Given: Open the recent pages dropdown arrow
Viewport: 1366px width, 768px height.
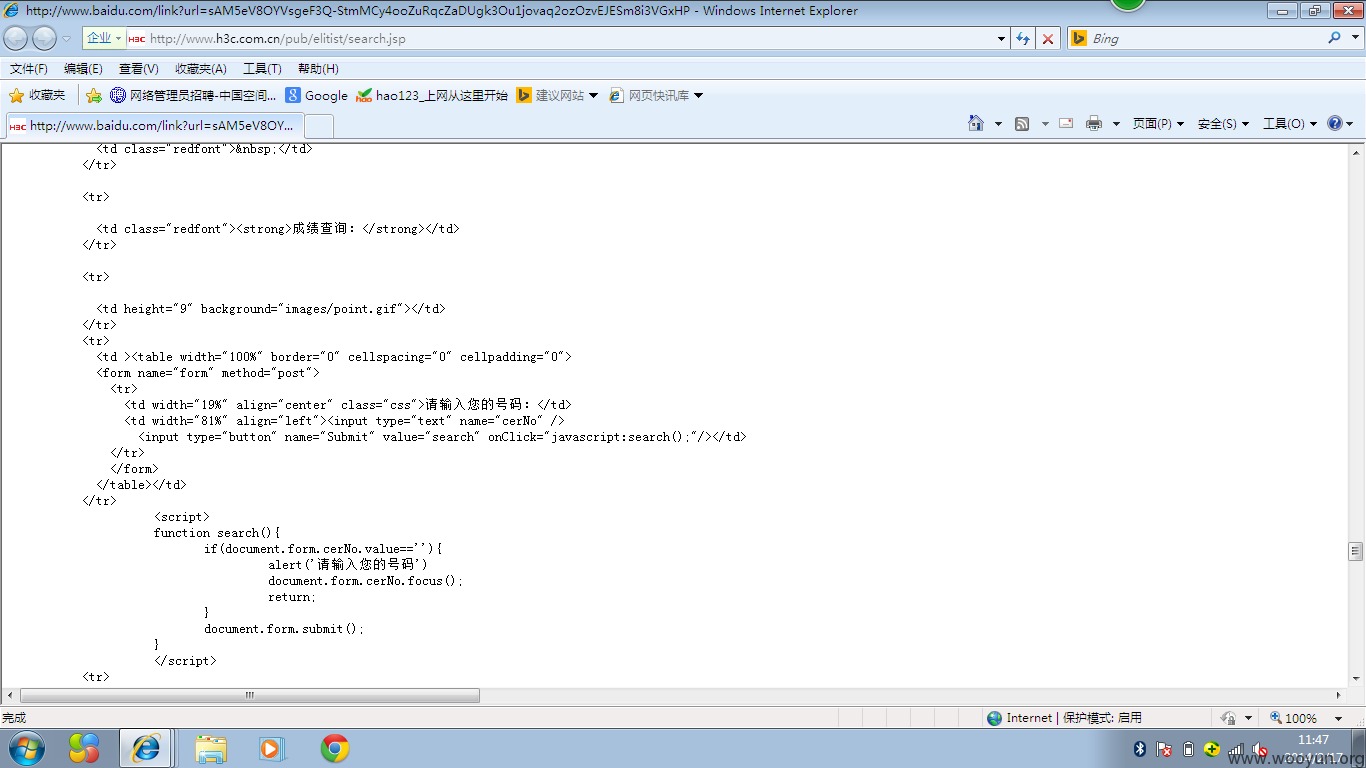Looking at the screenshot, I should pos(67,39).
